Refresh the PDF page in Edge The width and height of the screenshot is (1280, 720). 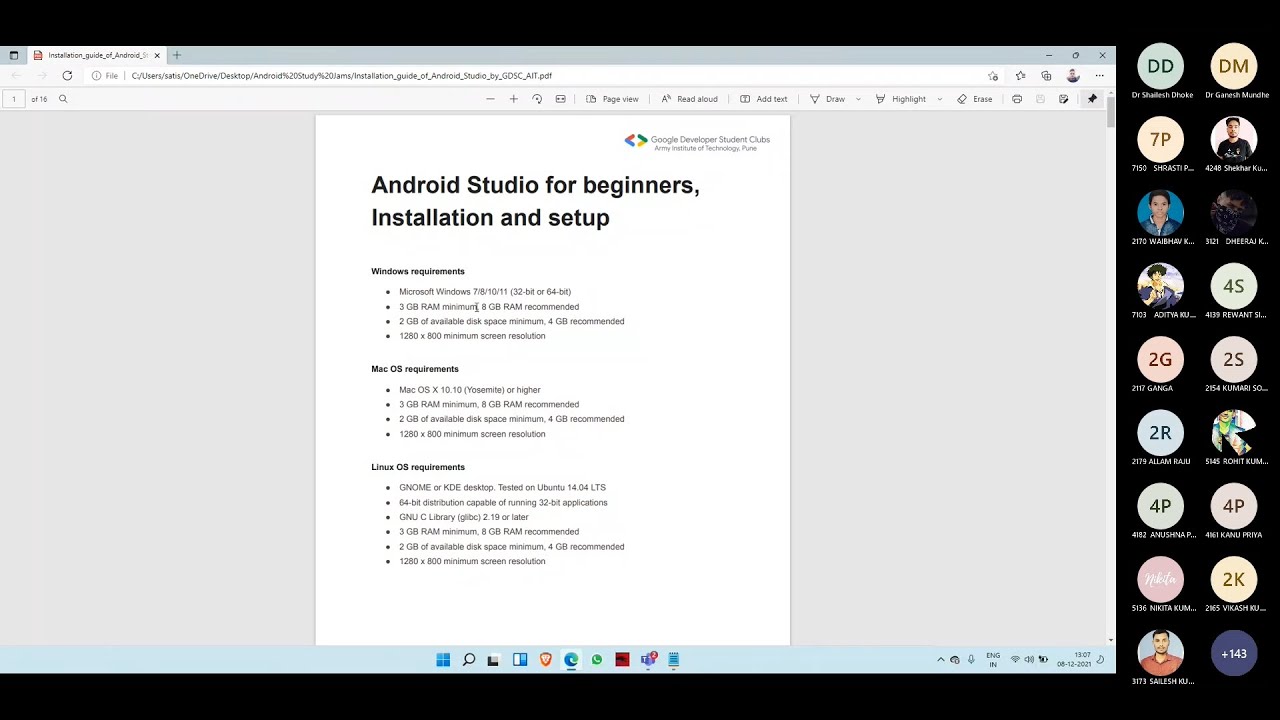67,76
